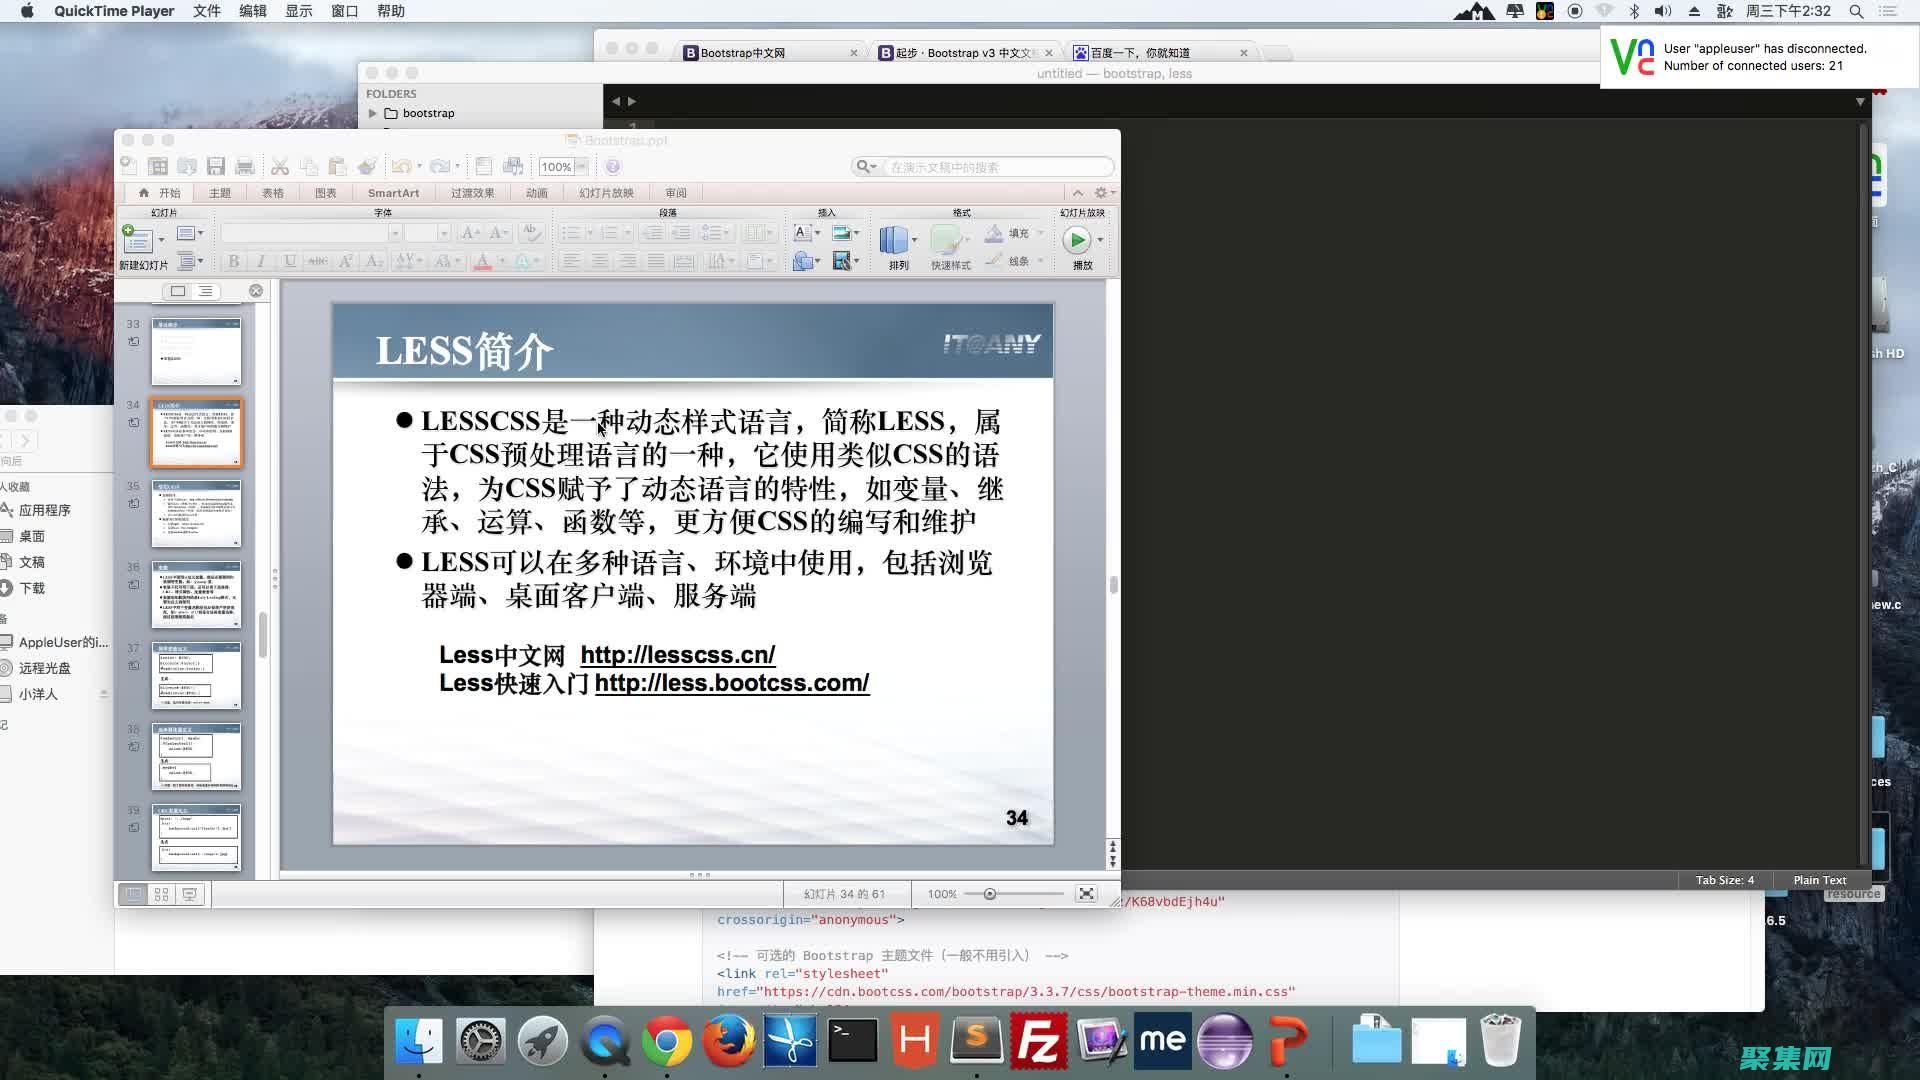Open FileZilla from the Dock
This screenshot has width=1920, height=1080.
click(1039, 1042)
